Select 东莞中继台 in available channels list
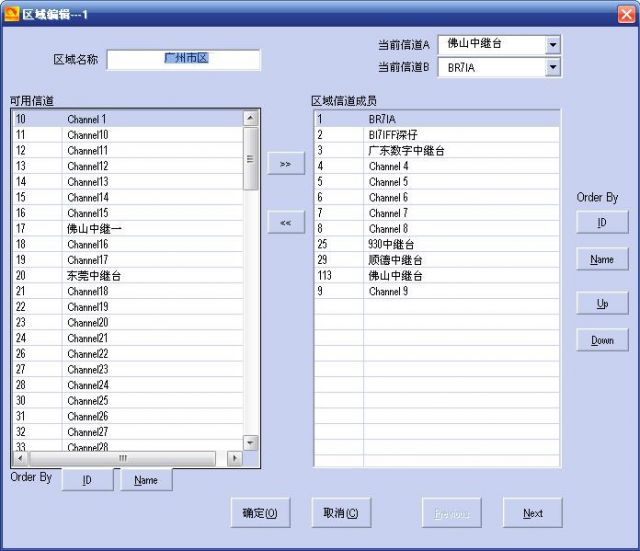This screenshot has width=640, height=551. [x=95, y=276]
